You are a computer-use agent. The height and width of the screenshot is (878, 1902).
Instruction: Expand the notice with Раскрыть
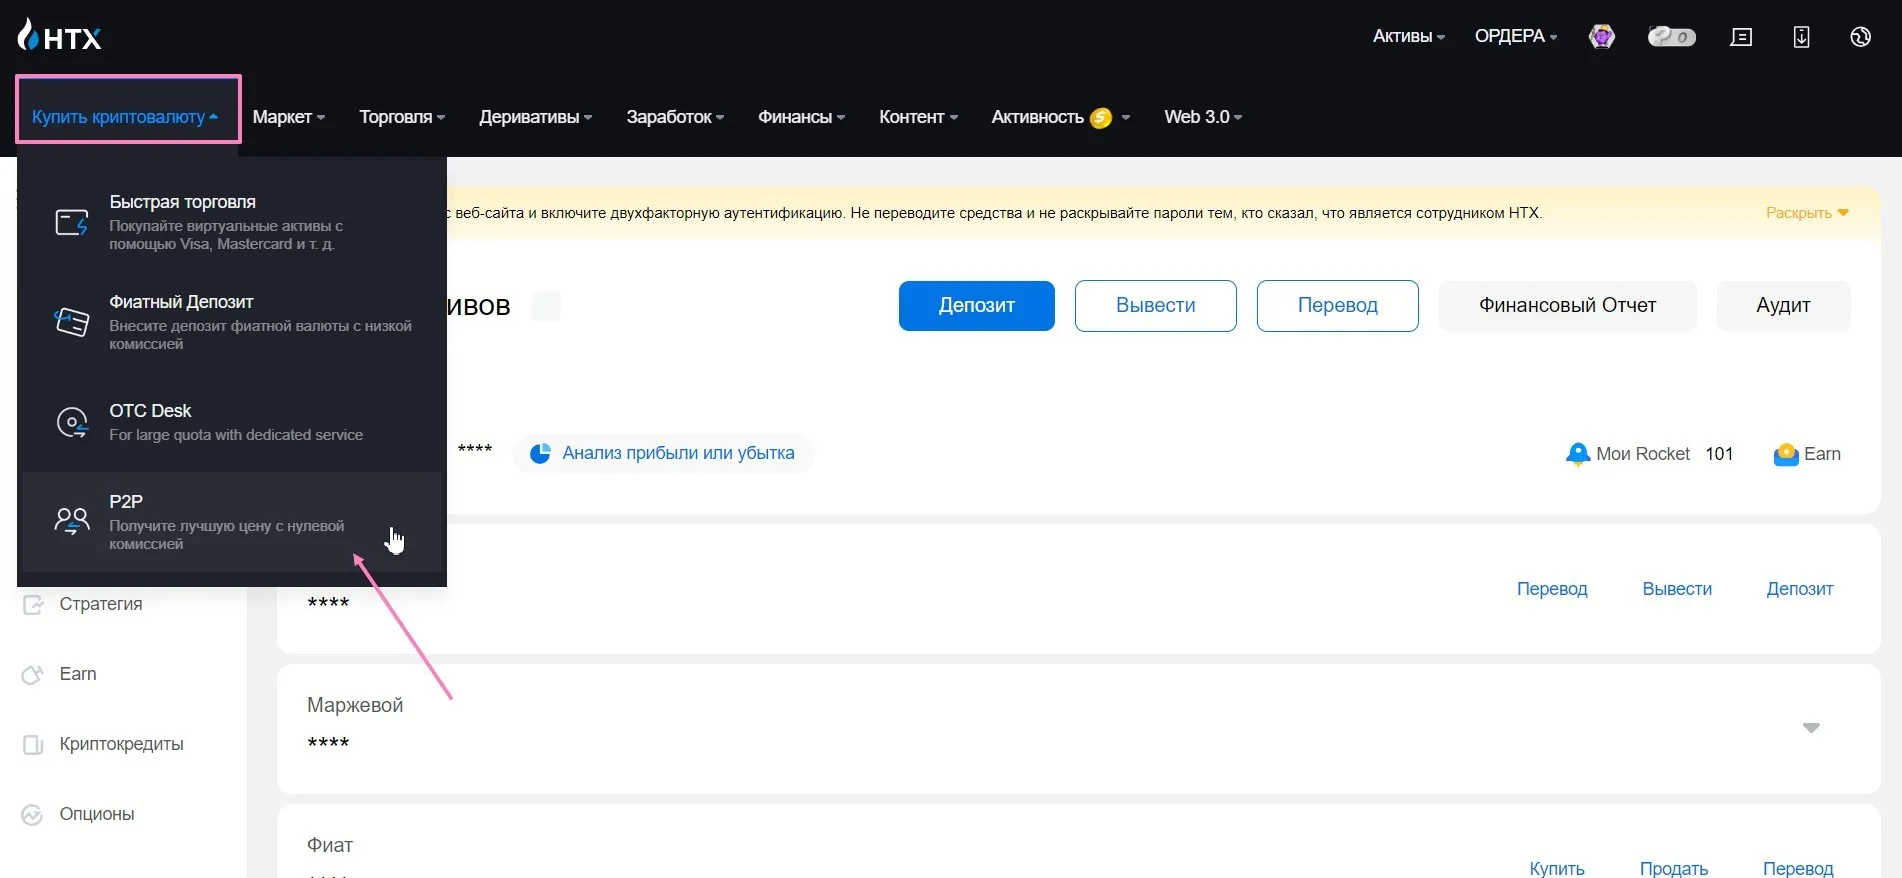(x=1807, y=213)
